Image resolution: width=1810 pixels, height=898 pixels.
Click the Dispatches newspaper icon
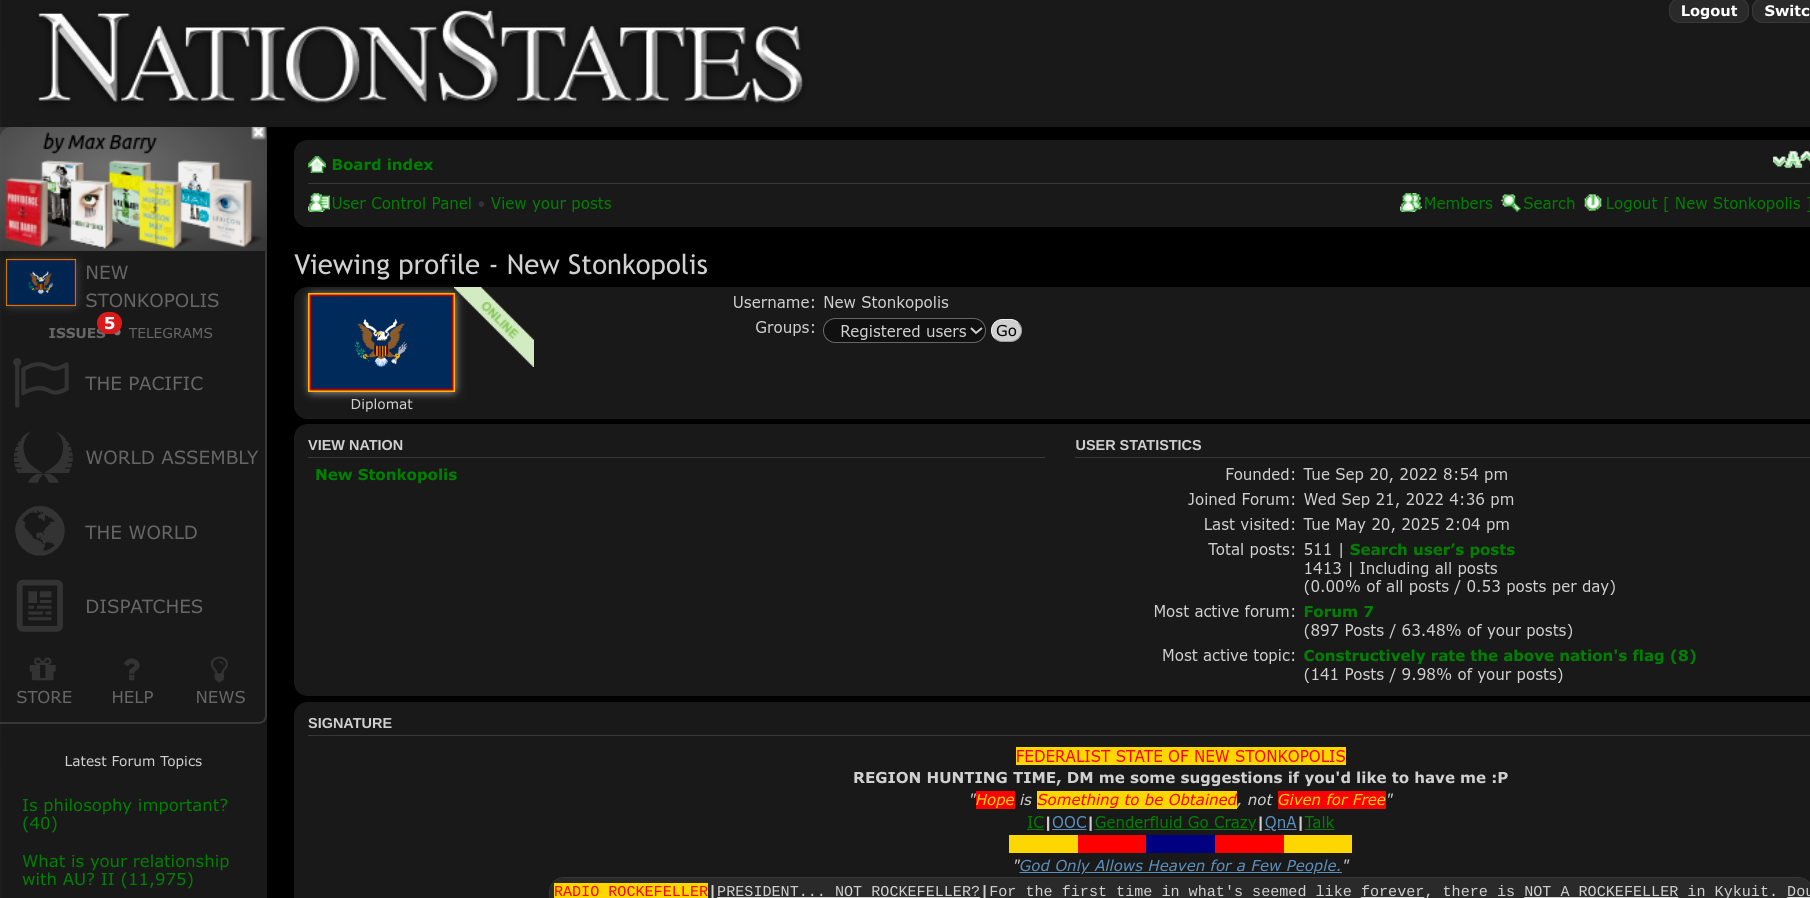(x=40, y=606)
